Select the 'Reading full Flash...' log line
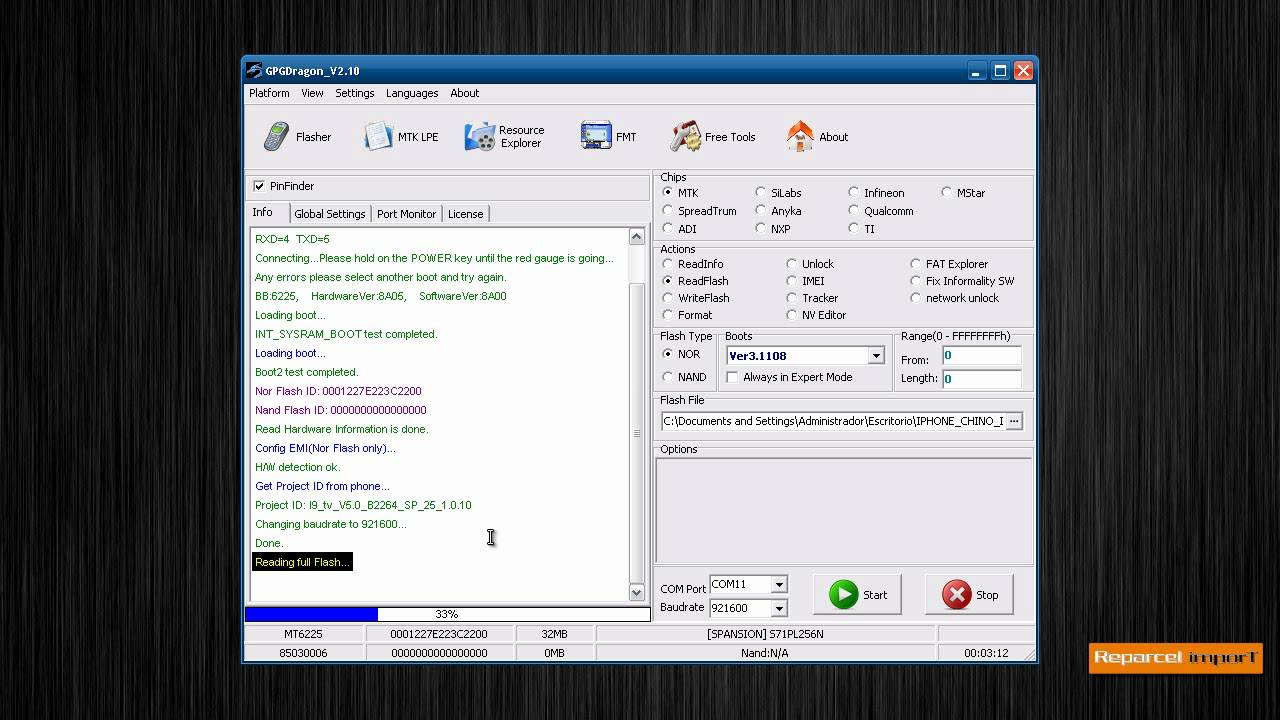1280x720 pixels. point(302,562)
